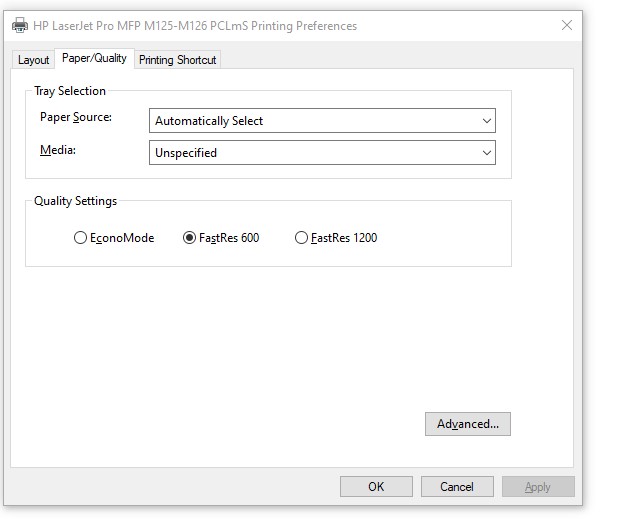Choose FastRes 1200 print quality

tap(301, 238)
